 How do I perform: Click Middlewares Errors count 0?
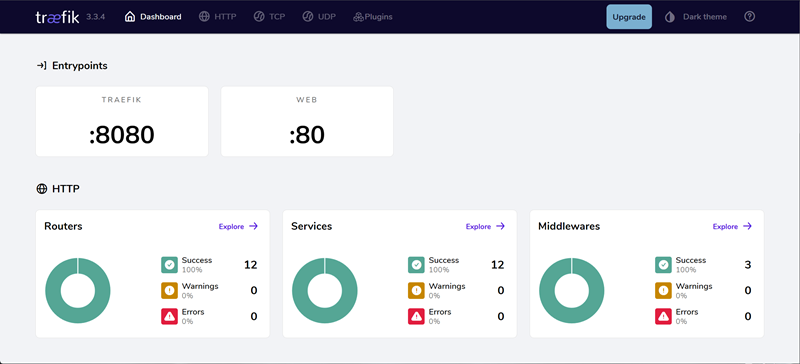tap(748, 317)
